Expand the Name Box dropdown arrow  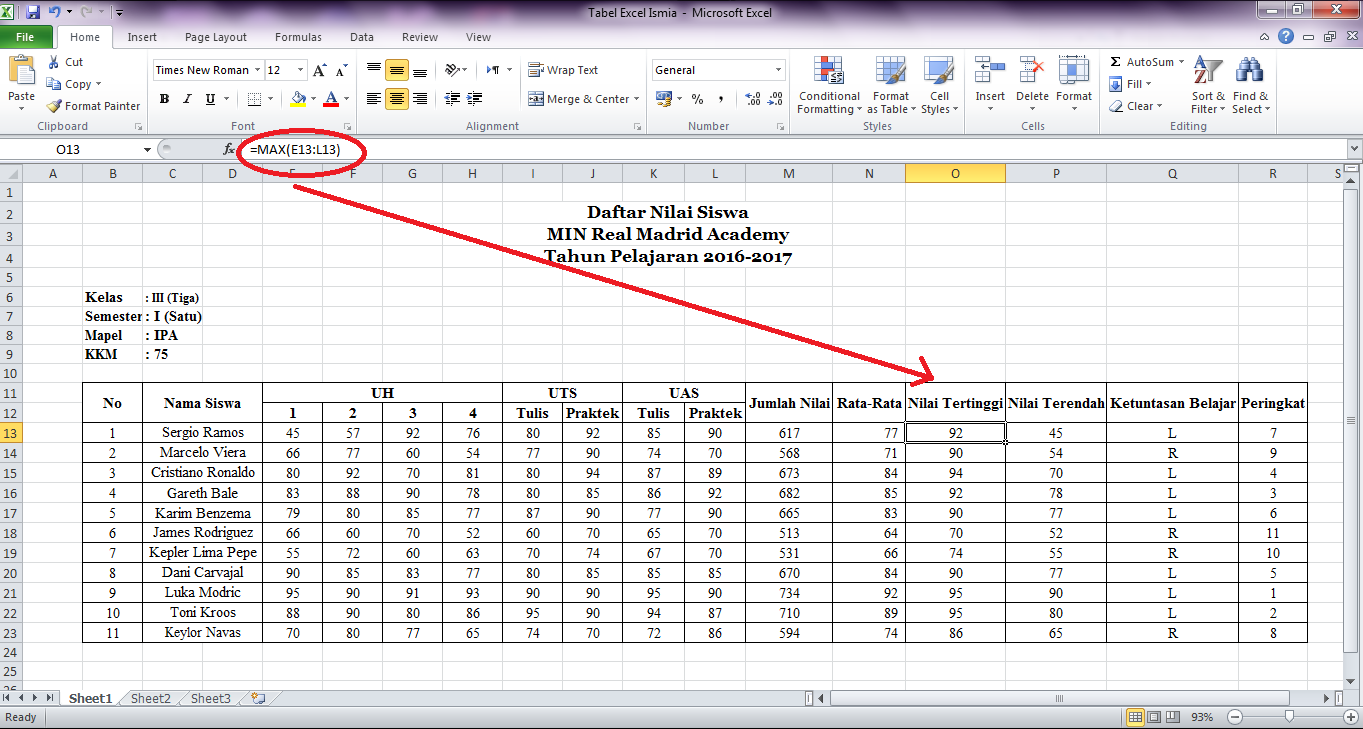point(148,149)
